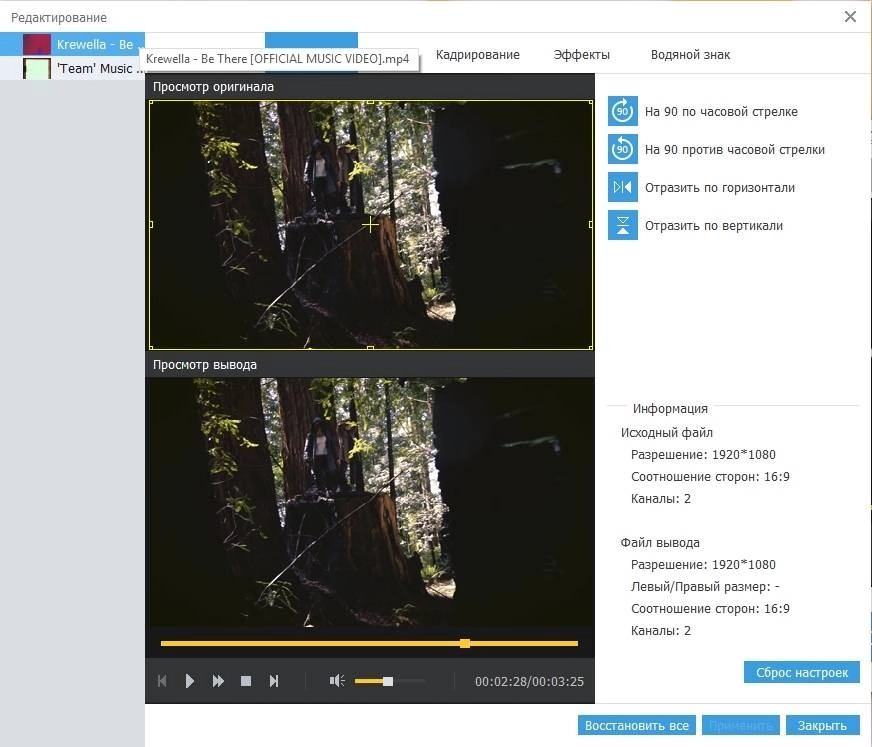Mute the preview audio speaker icon
The width and height of the screenshot is (872, 747).
[x=337, y=681]
